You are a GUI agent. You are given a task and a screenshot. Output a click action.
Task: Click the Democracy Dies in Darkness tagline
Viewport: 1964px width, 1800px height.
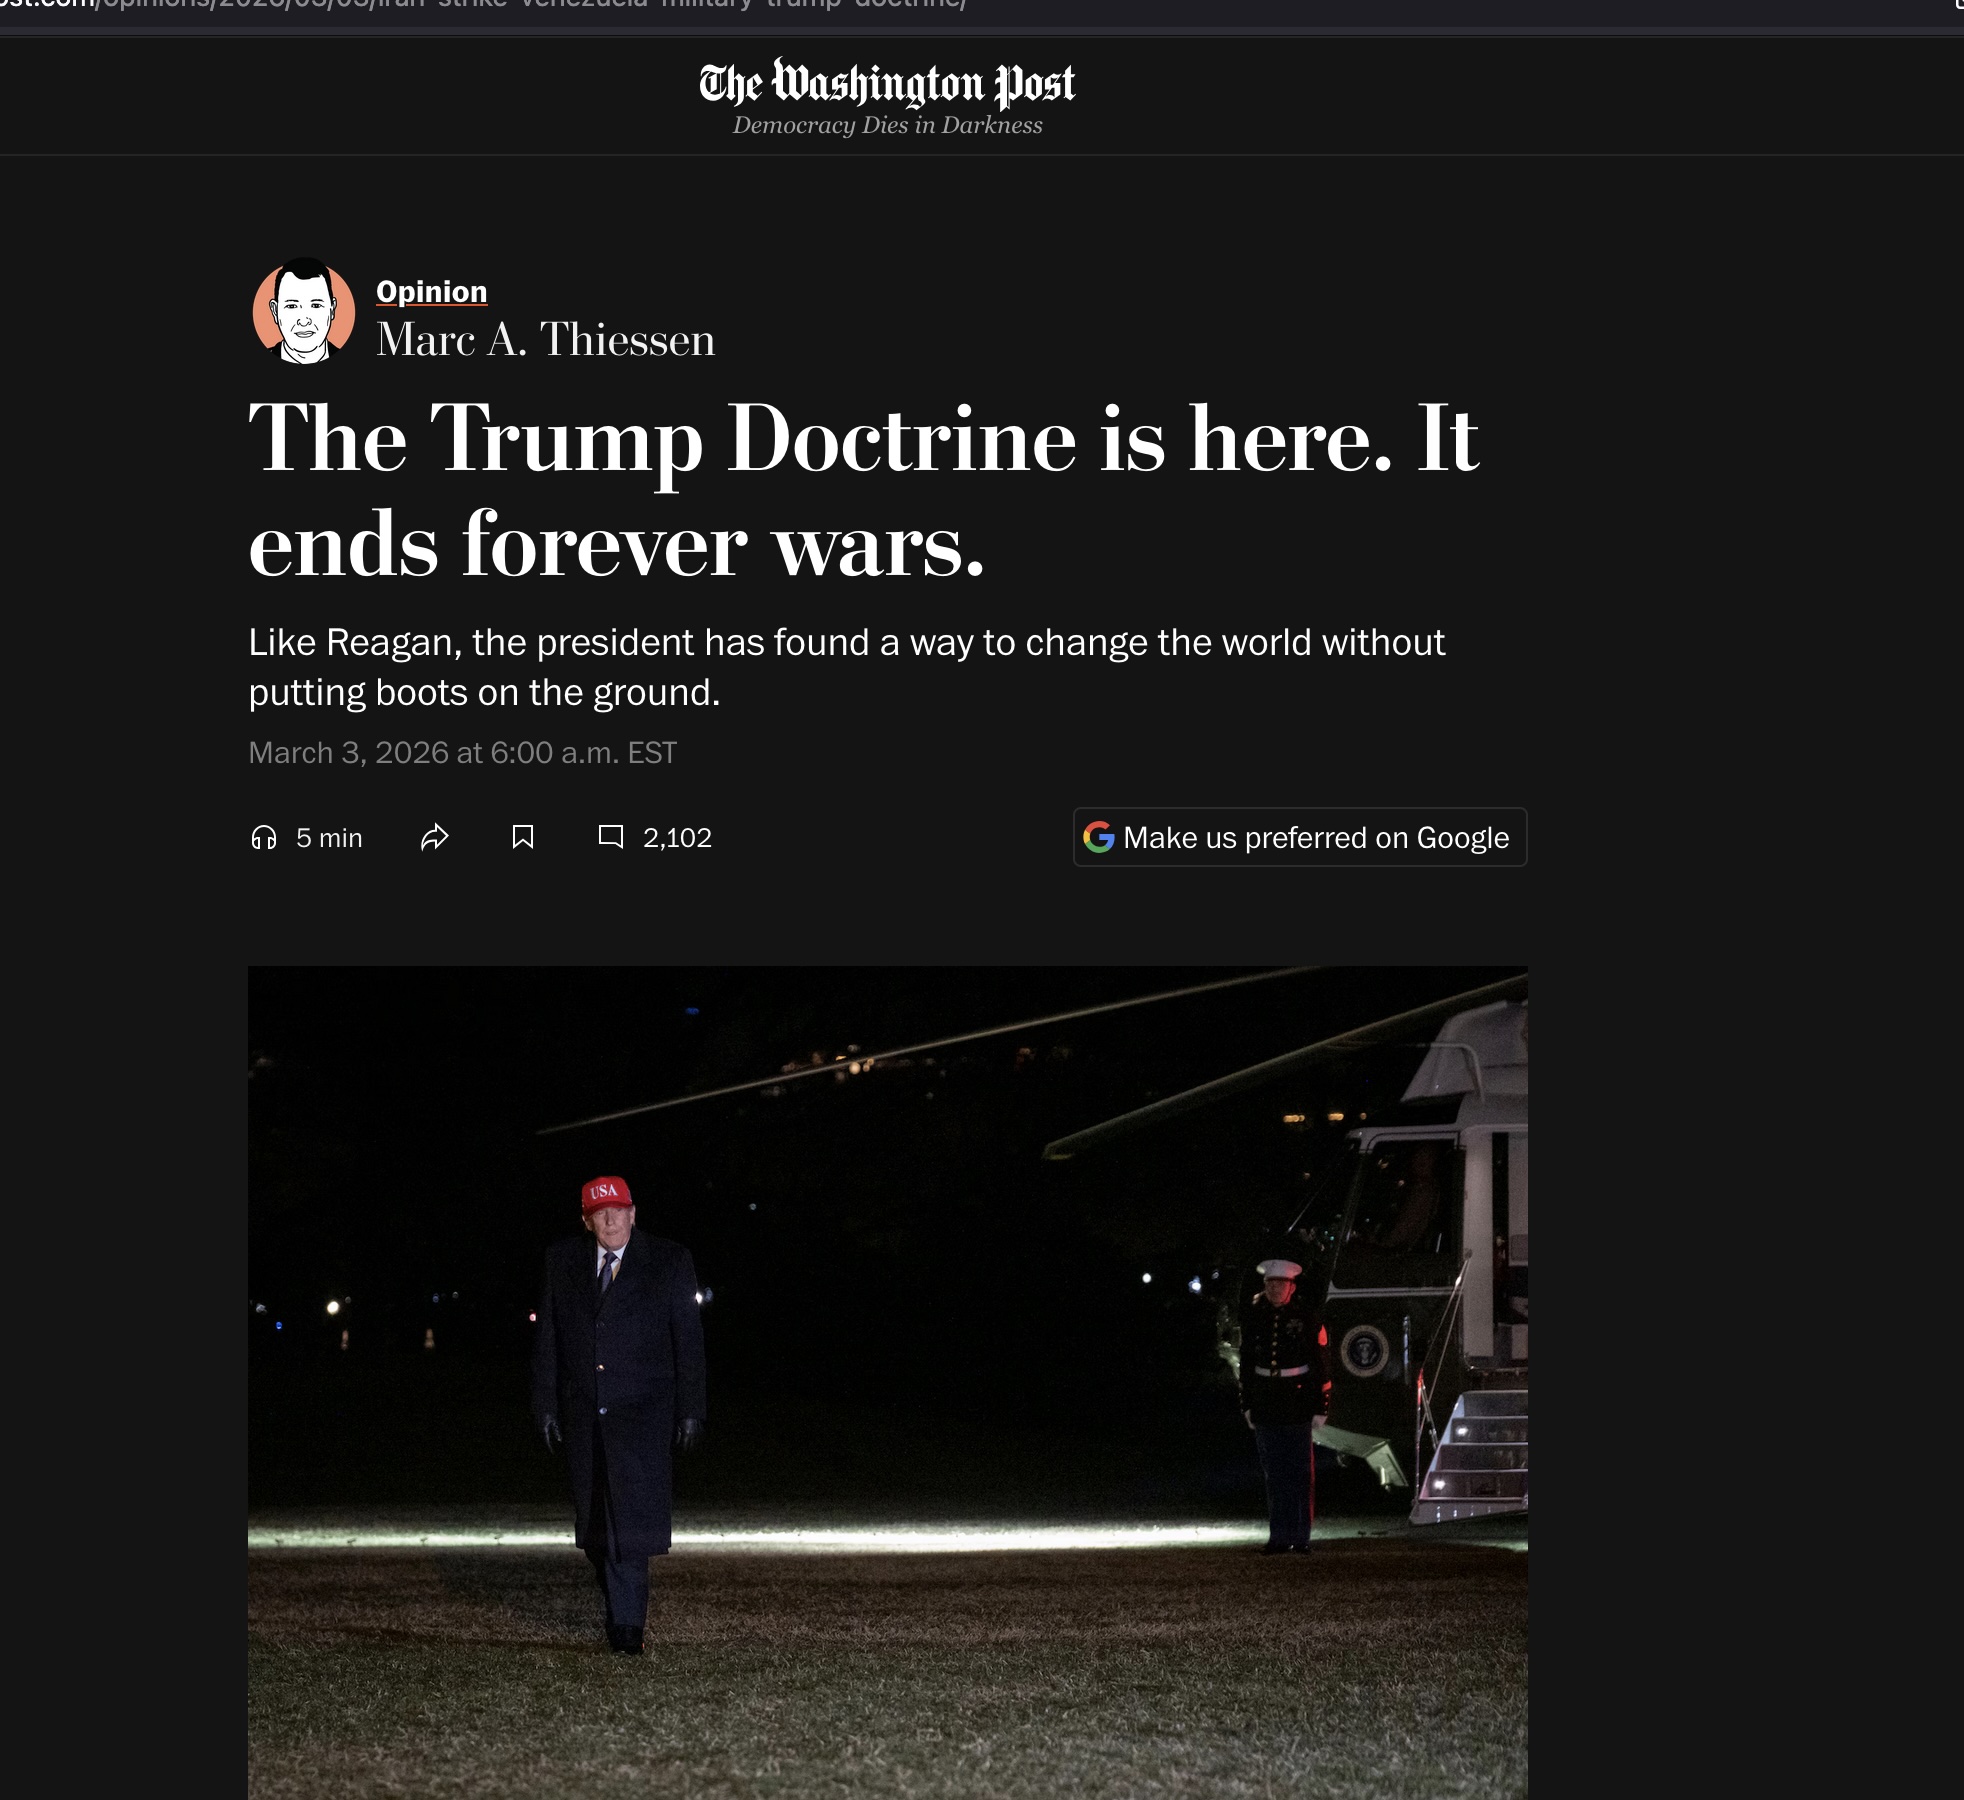pos(888,125)
